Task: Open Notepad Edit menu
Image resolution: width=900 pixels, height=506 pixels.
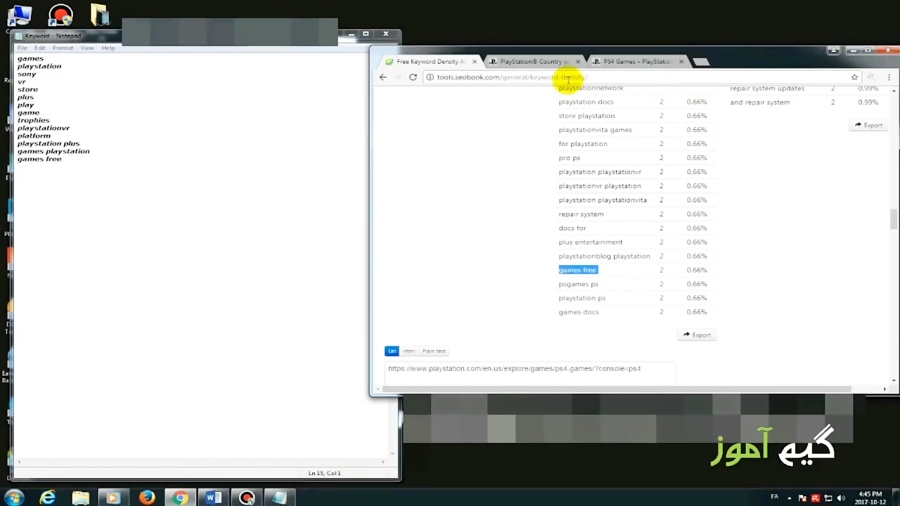Action: [40, 48]
